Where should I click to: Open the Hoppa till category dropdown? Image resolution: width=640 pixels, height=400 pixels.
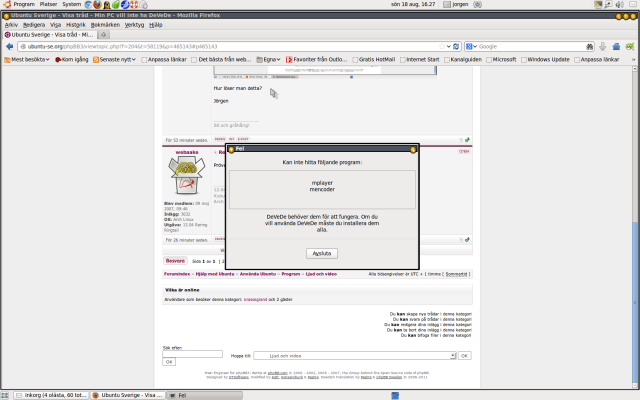coord(354,356)
